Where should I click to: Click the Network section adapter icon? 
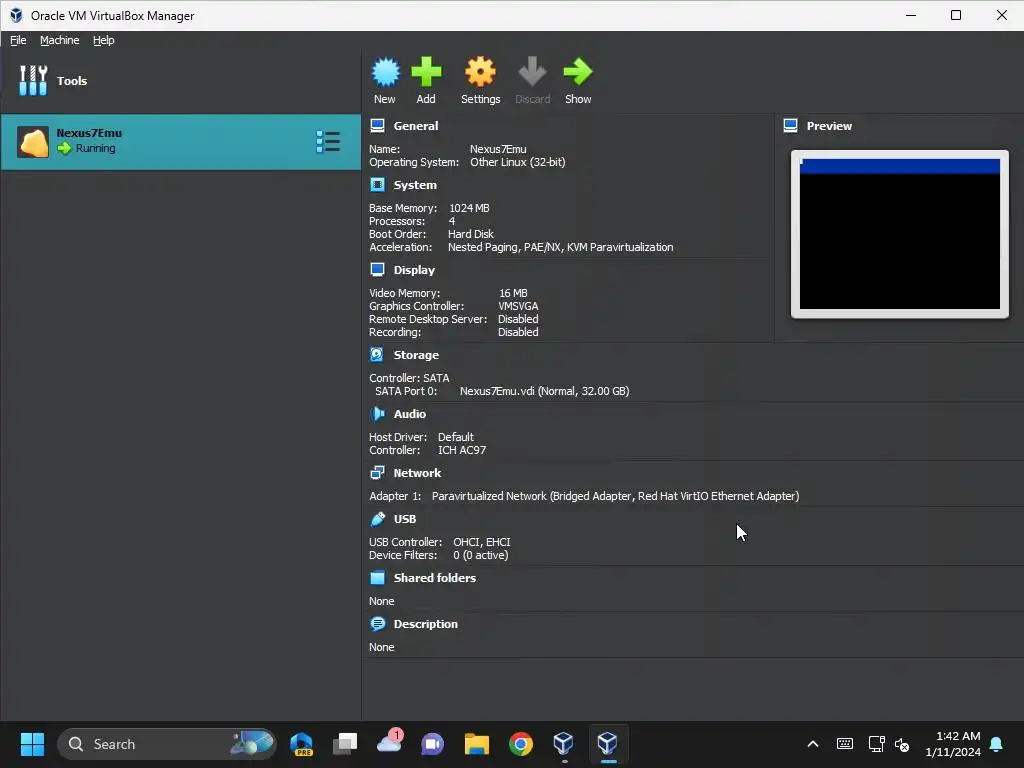[x=377, y=472]
